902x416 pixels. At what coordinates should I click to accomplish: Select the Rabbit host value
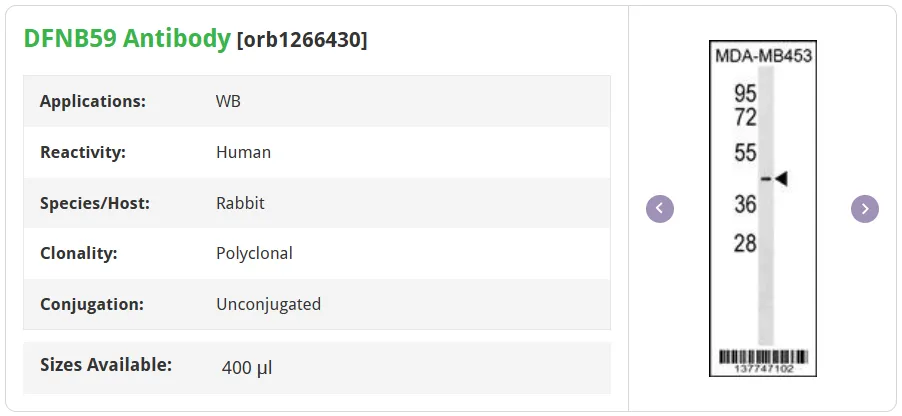click(240, 203)
